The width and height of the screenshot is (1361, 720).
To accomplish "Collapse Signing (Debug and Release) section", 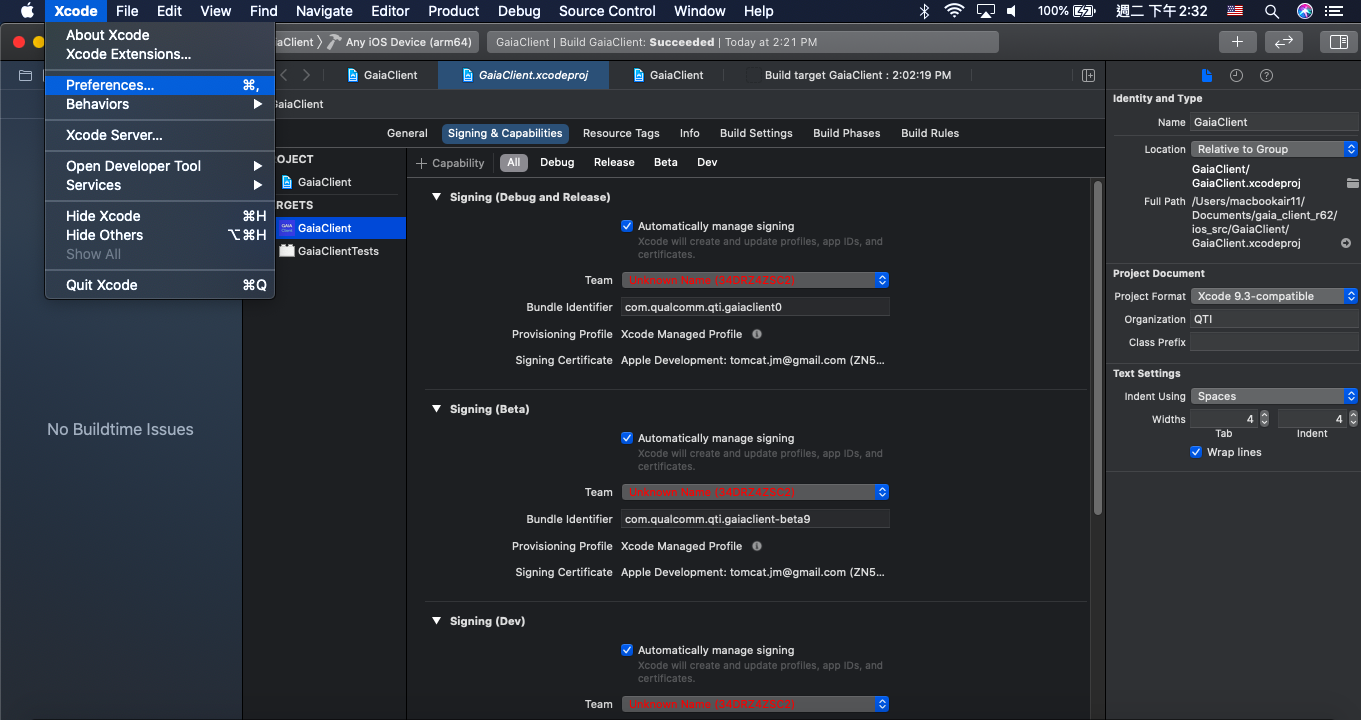I will tap(436, 197).
